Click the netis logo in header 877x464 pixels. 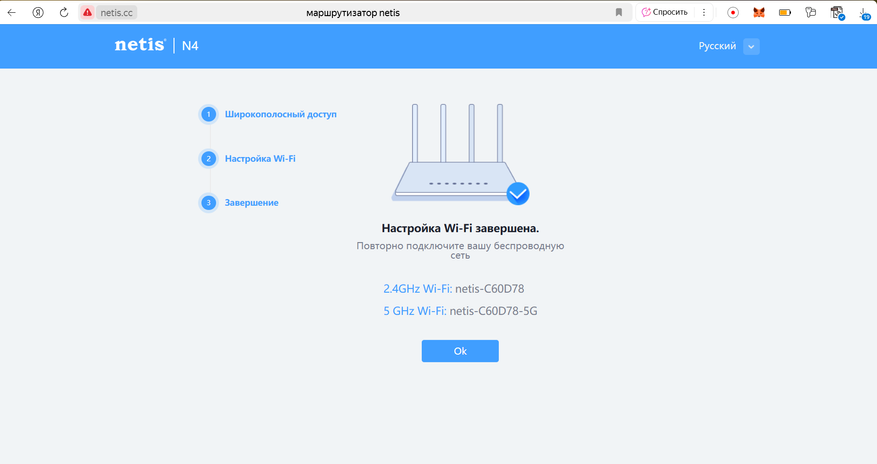coord(140,45)
